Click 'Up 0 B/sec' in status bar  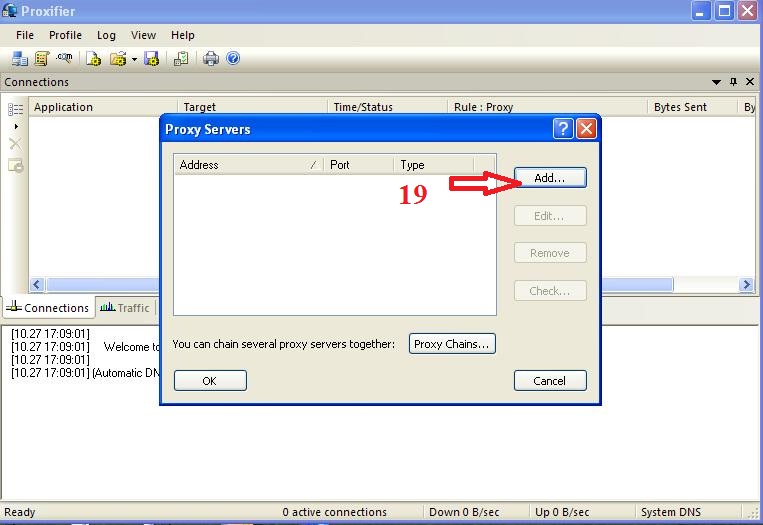coord(562,512)
